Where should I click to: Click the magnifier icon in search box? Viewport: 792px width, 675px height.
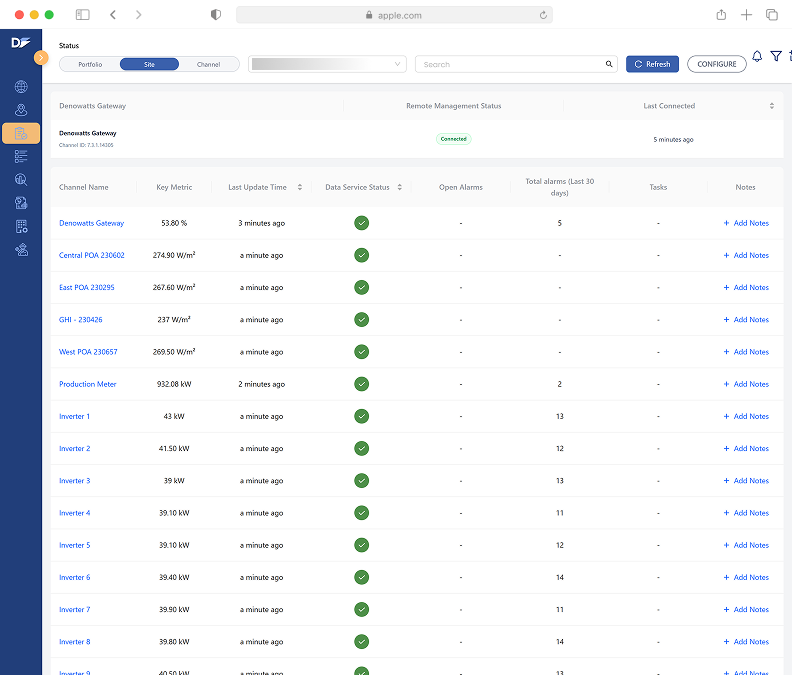[609, 64]
